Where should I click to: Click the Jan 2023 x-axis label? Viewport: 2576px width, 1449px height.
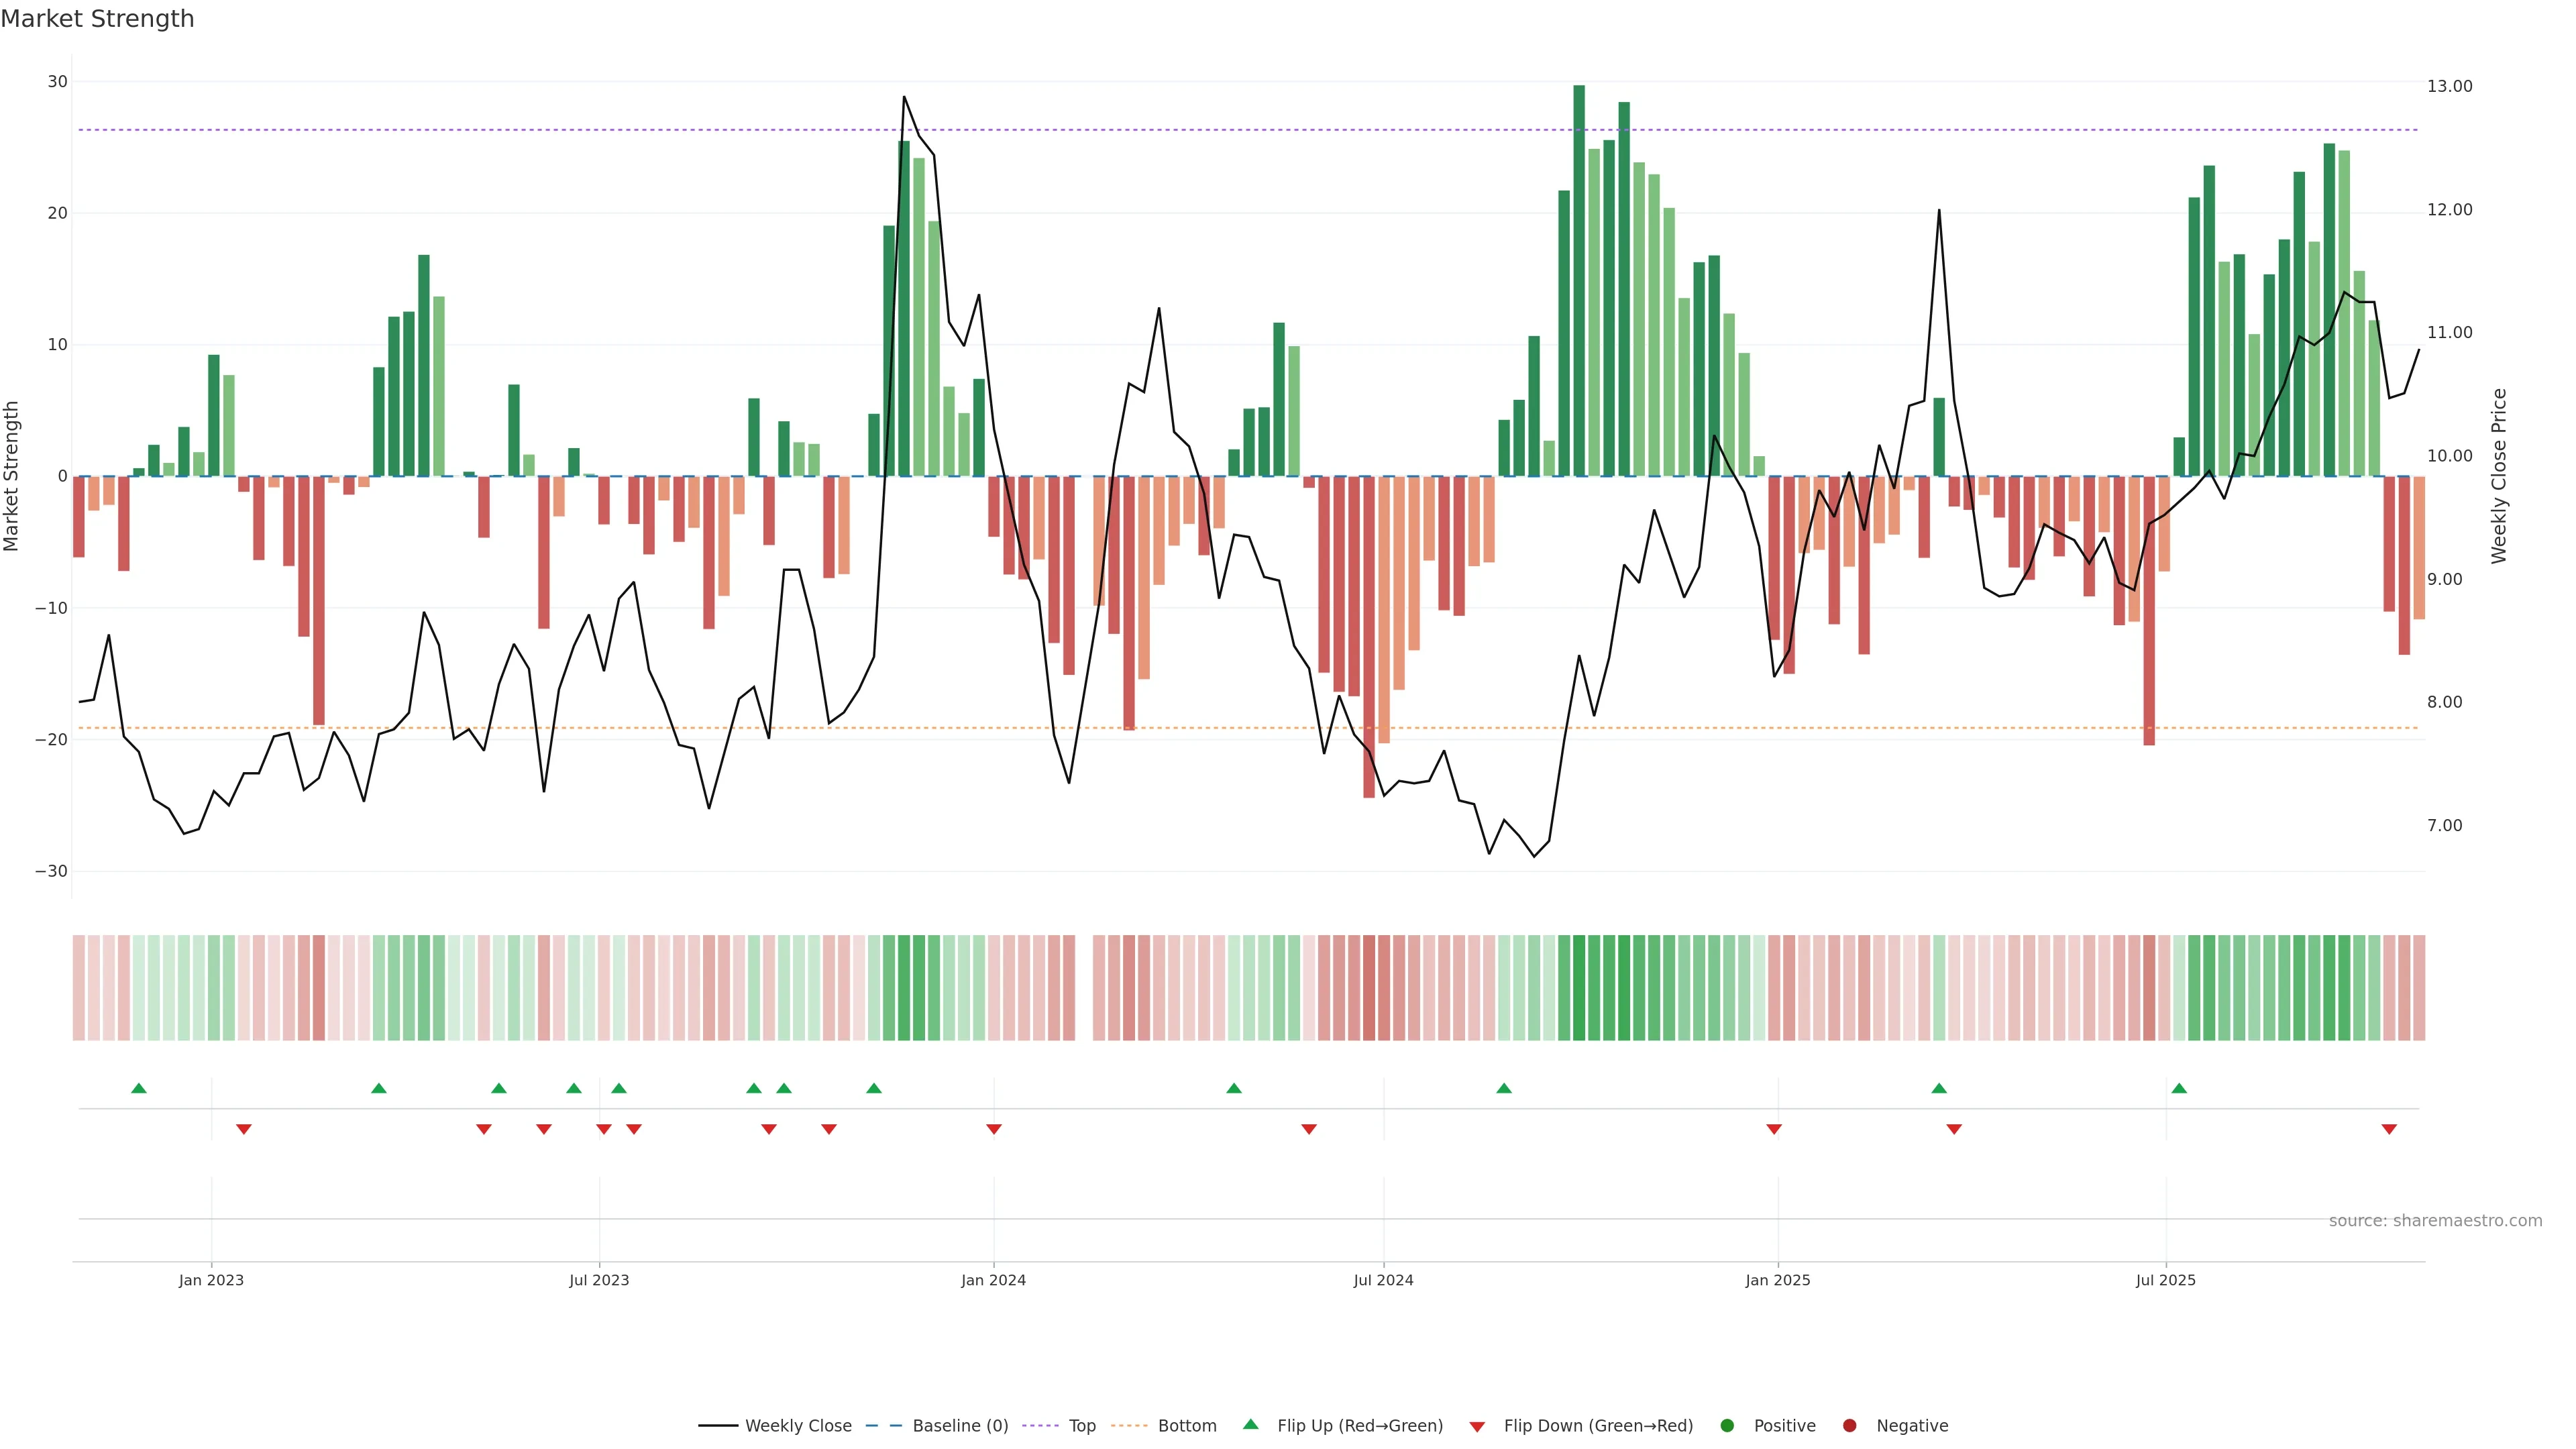(x=211, y=1280)
